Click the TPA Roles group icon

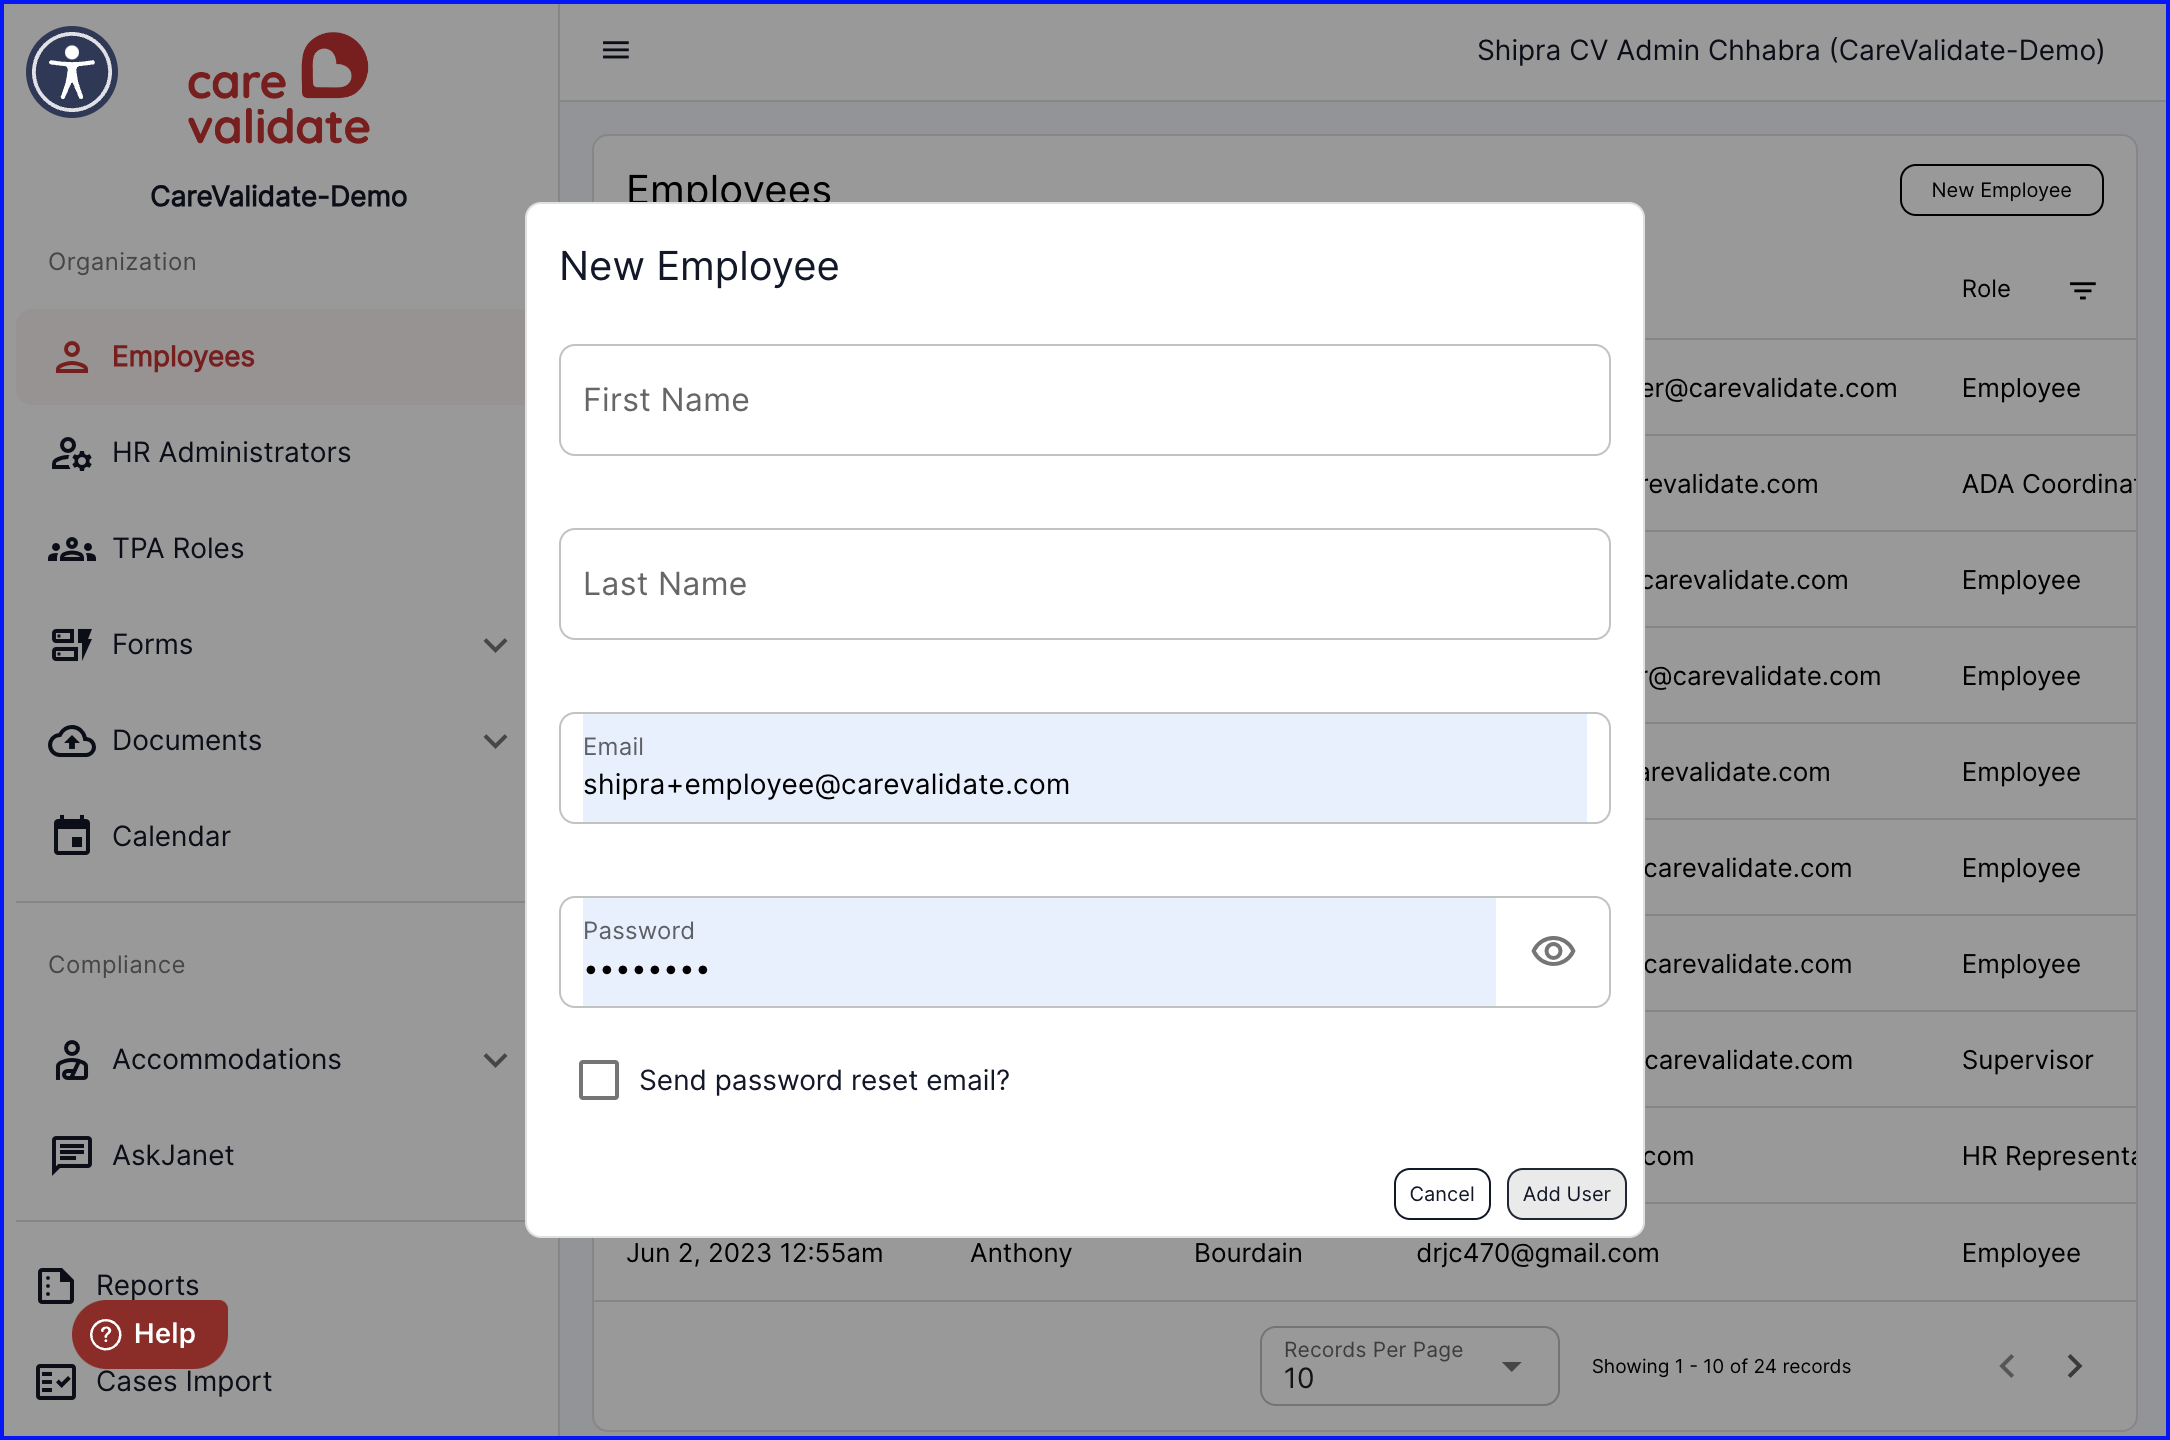(x=72, y=549)
